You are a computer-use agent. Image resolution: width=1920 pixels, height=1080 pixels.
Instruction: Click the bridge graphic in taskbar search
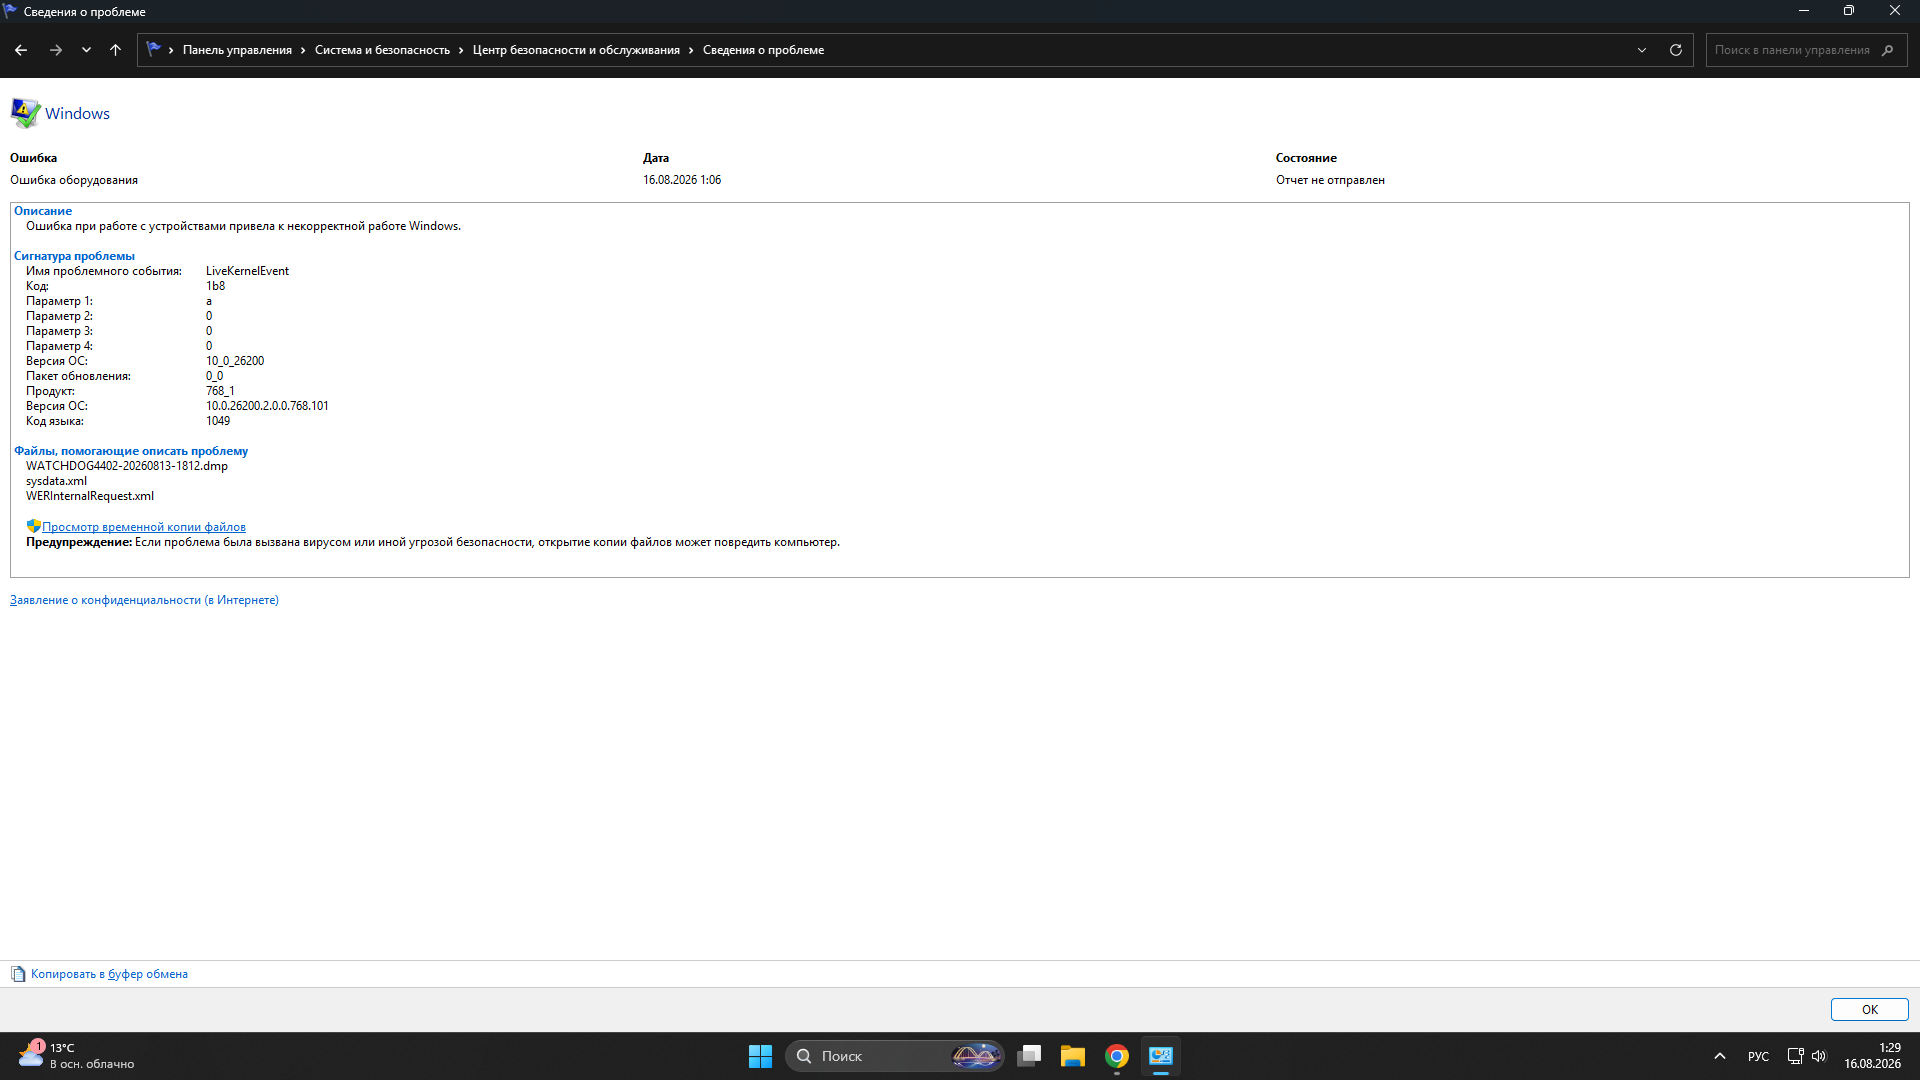pyautogui.click(x=975, y=1056)
